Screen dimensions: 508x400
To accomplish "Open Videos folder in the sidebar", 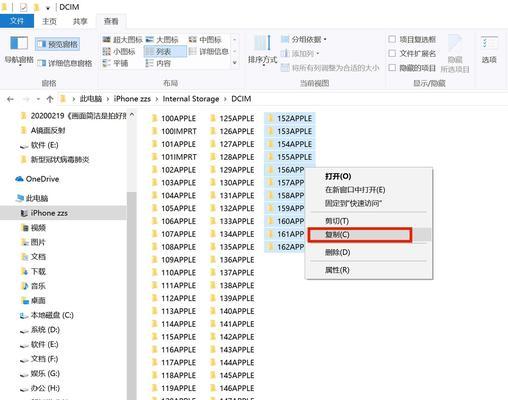I will tap(33, 228).
